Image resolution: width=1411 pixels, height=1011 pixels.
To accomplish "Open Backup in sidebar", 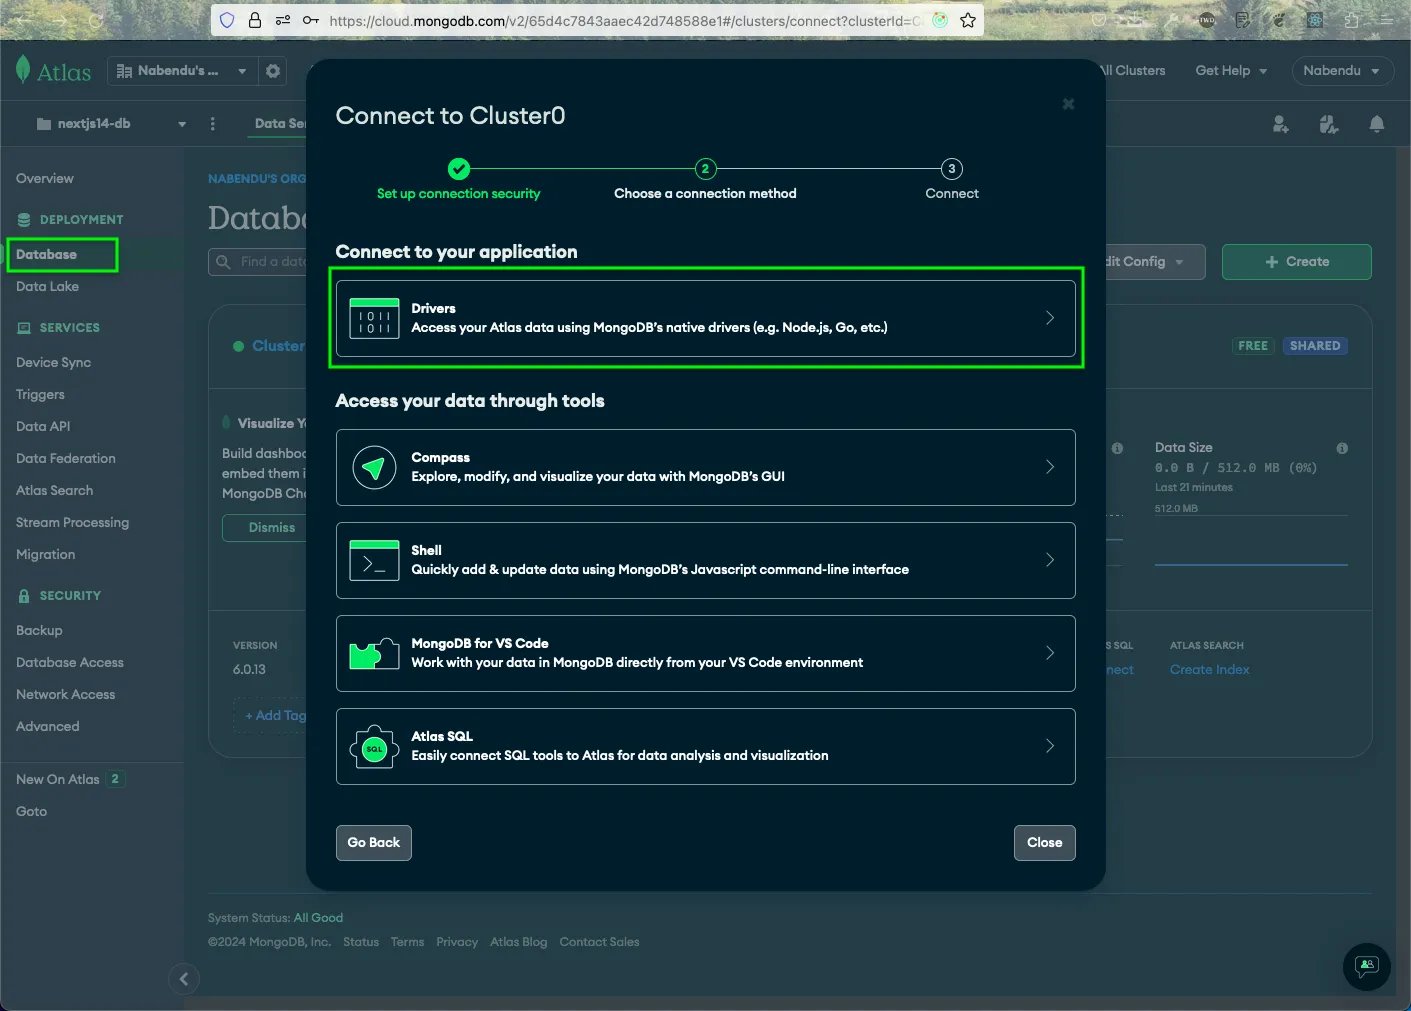I will coord(39,631).
